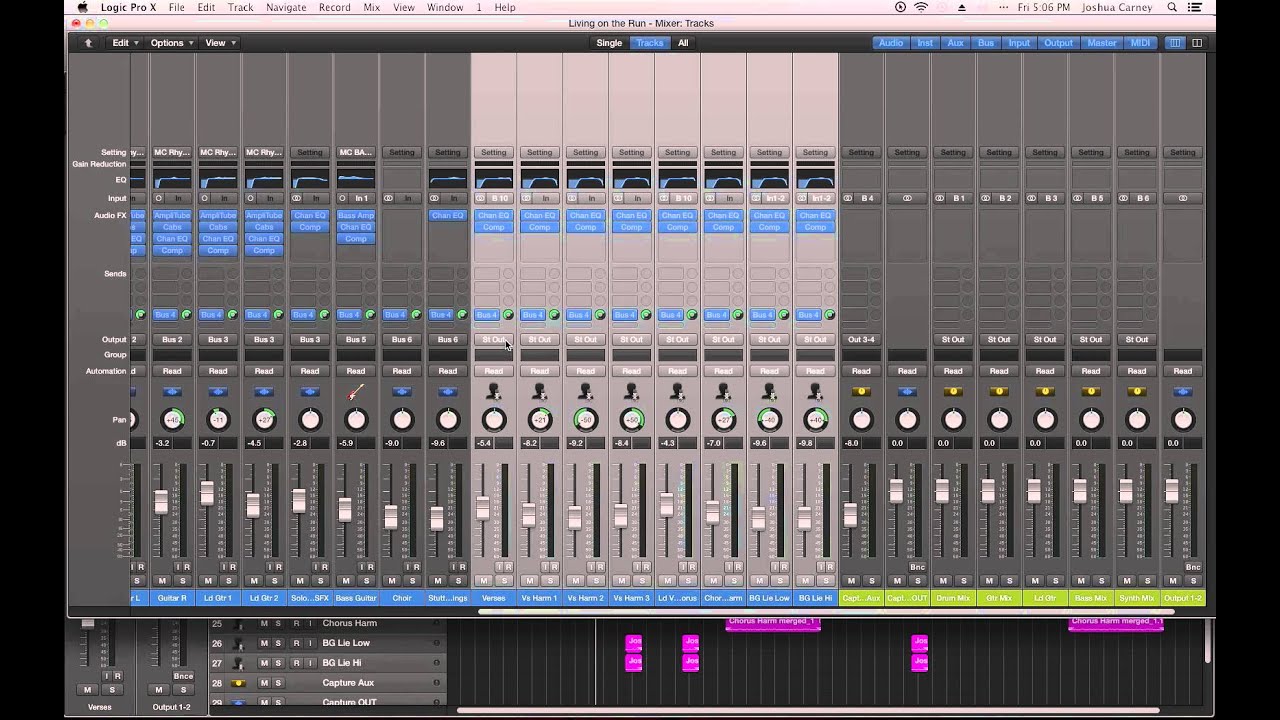Click the BG Lie Hi channel's vocalist icon
The image size is (1280, 720).
[x=816, y=392]
